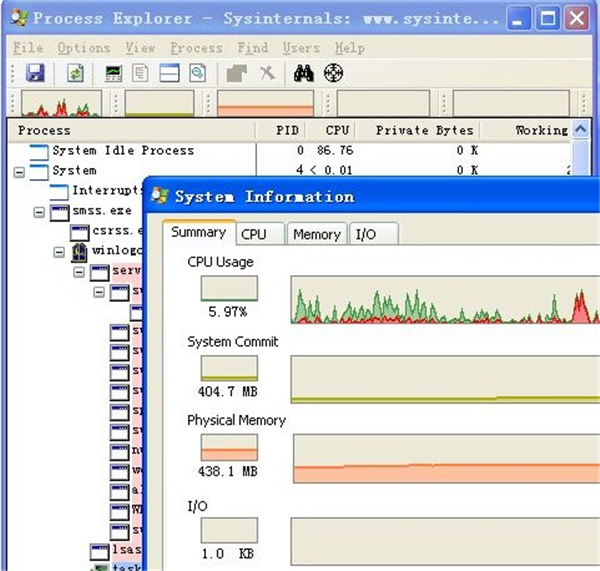The image size is (600, 571).
Task: Collapse the winlogon tree node
Action: (58, 252)
